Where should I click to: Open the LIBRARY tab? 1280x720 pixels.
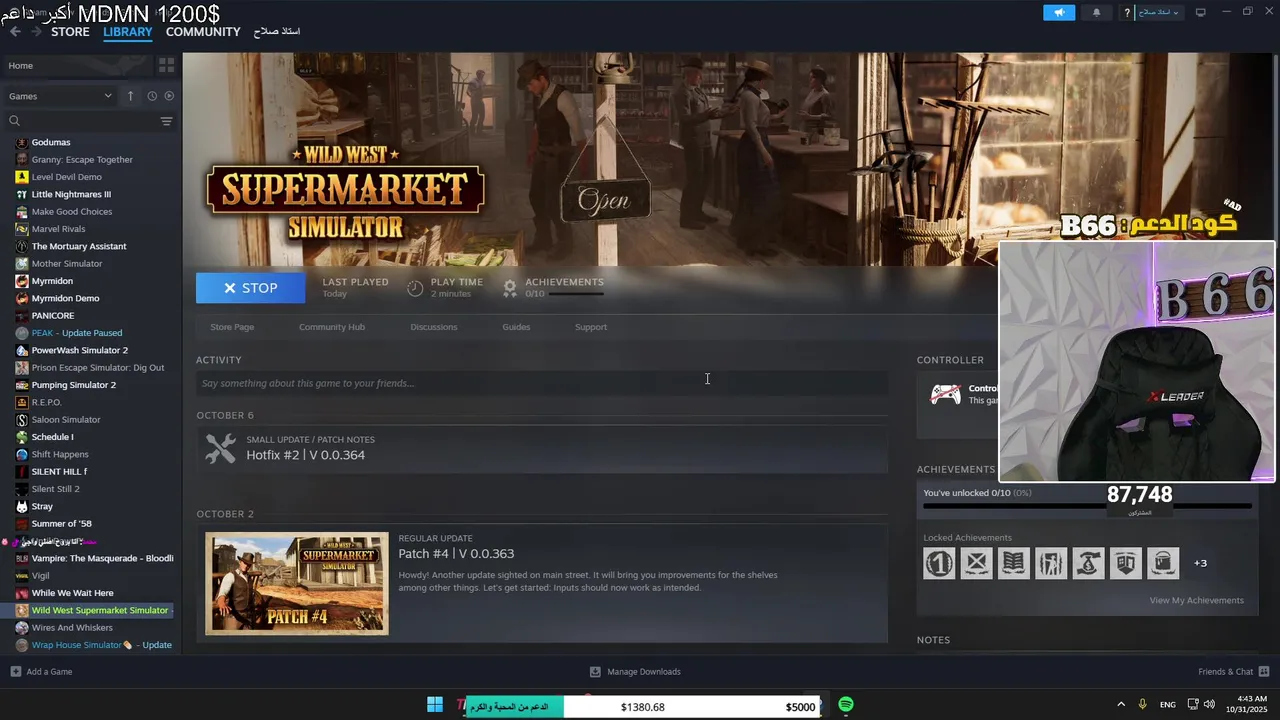pos(128,32)
